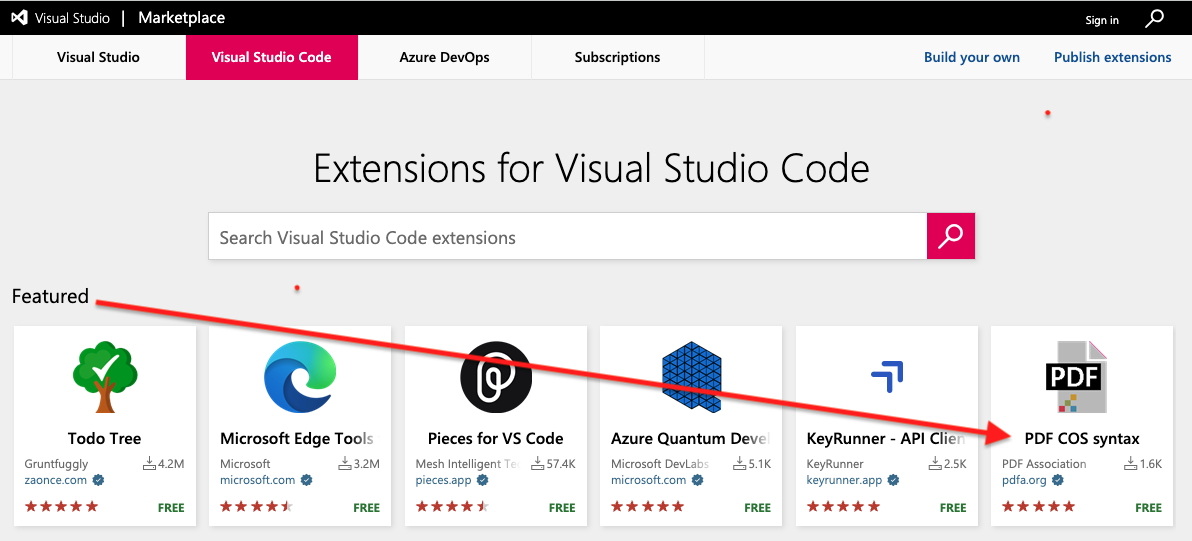Click the Publish extensions link
Screen dimensions: 1192x541
pos(1112,57)
